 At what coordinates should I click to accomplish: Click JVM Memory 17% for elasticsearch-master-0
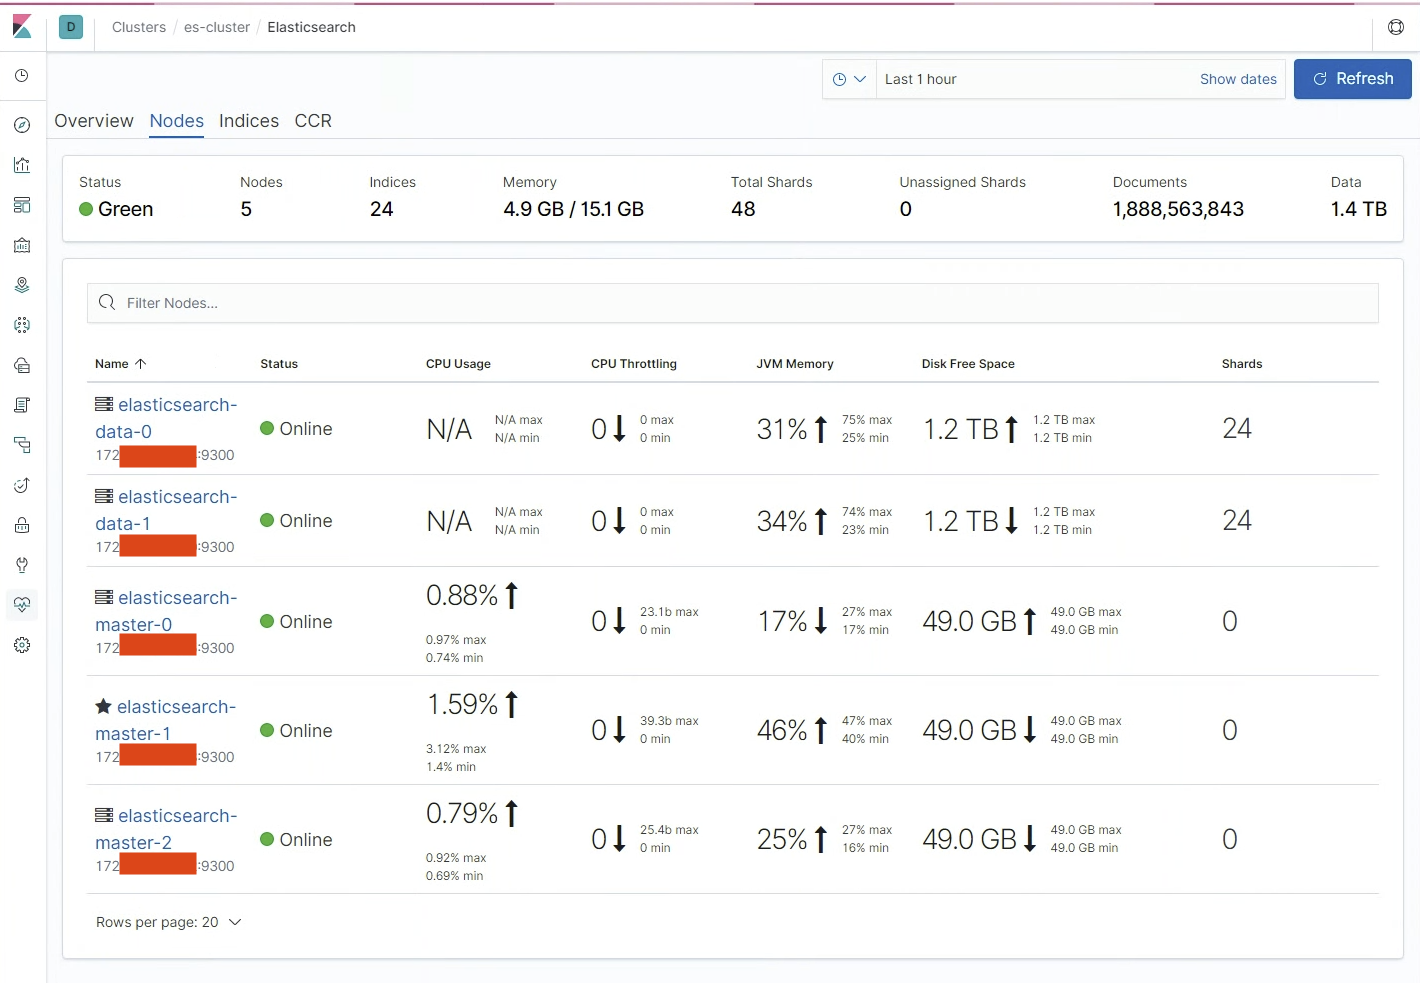[782, 621]
